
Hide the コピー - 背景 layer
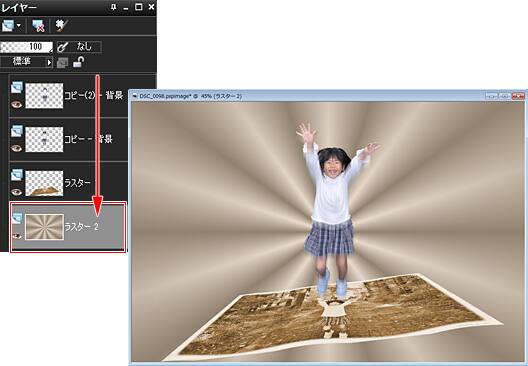click(x=16, y=148)
